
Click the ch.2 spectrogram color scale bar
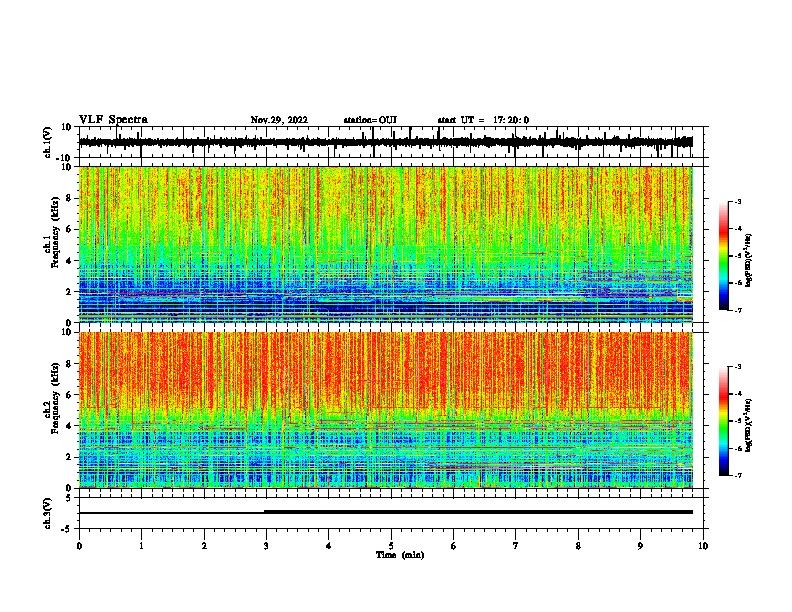point(724,421)
